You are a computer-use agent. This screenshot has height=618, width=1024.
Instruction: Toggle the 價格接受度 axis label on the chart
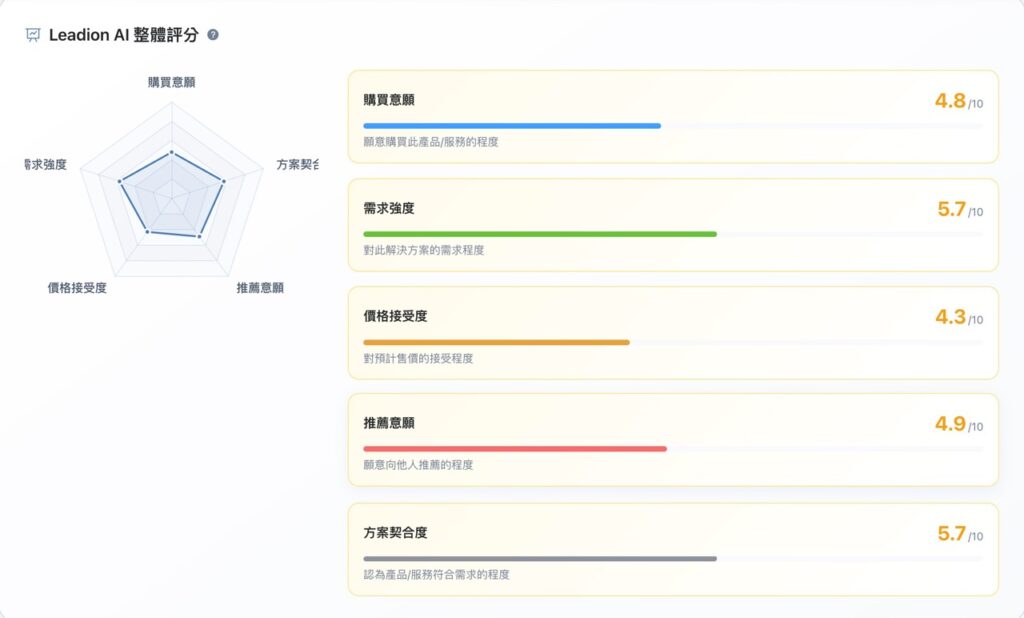click(x=78, y=287)
